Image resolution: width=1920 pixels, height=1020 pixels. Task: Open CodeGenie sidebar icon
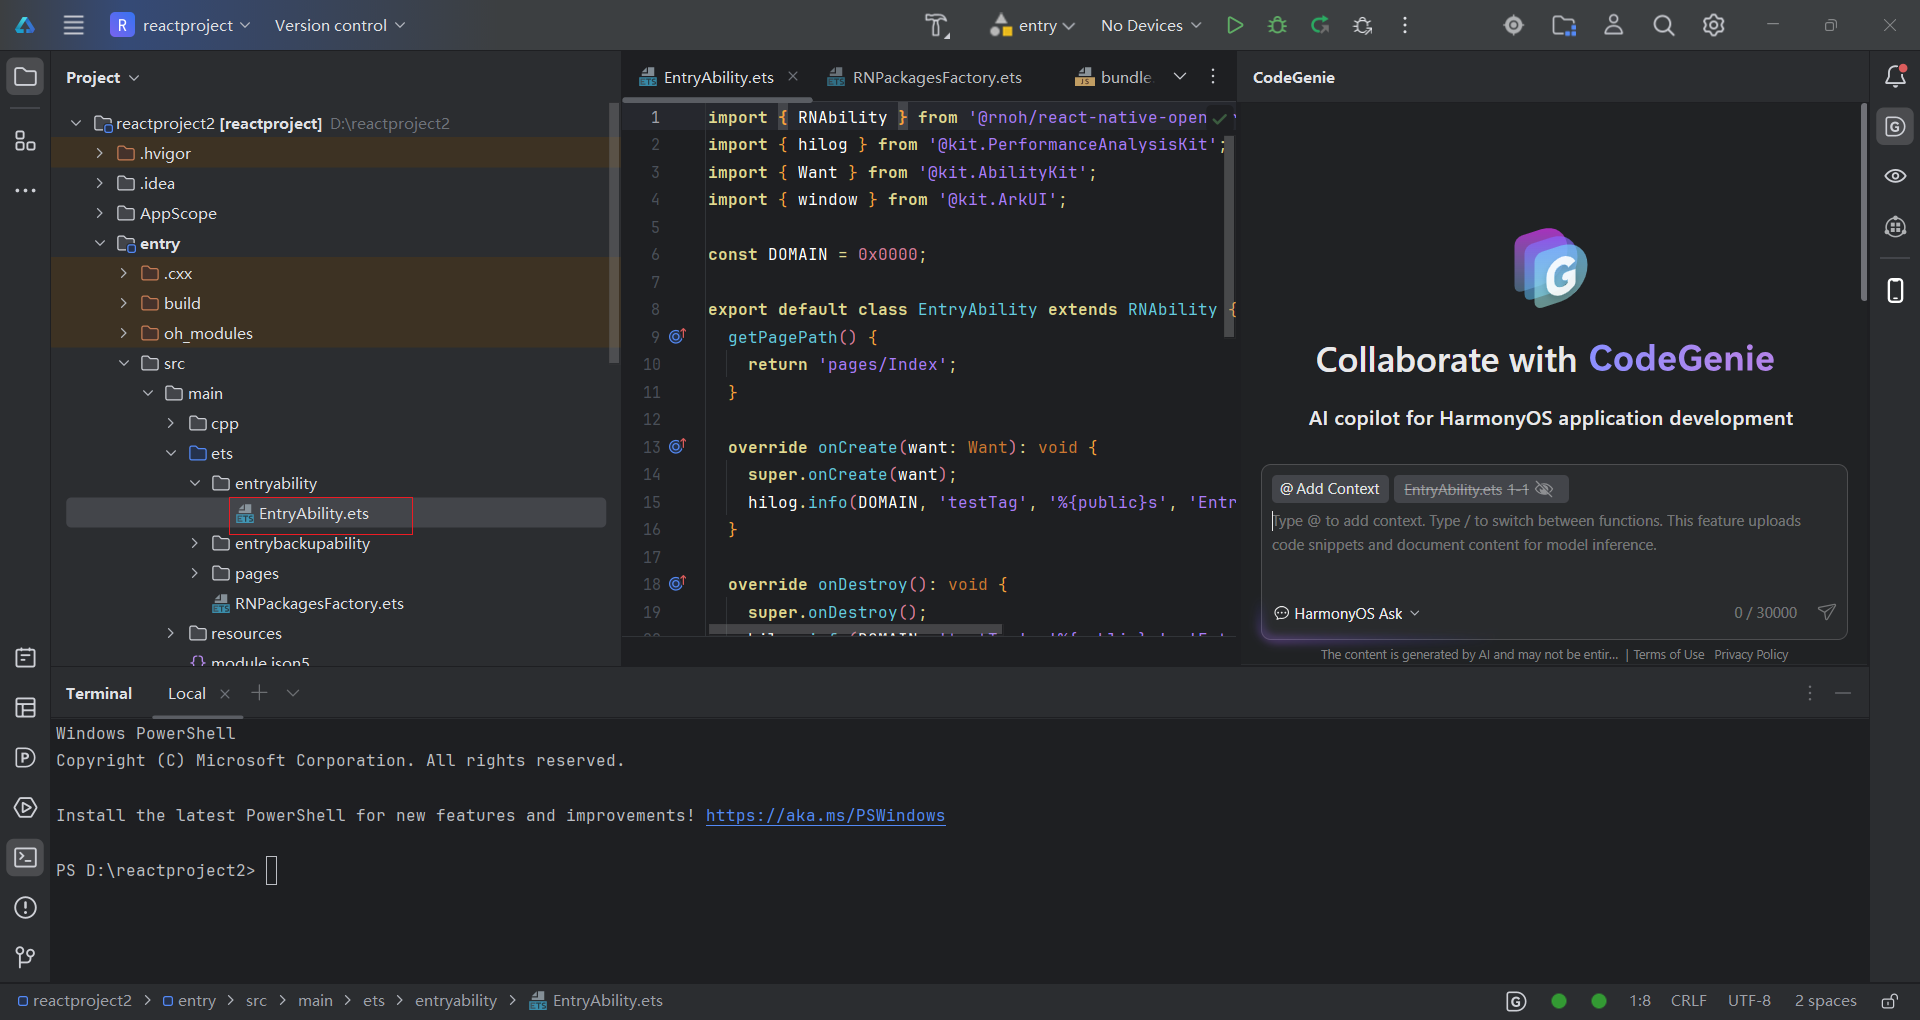coord(1895,127)
